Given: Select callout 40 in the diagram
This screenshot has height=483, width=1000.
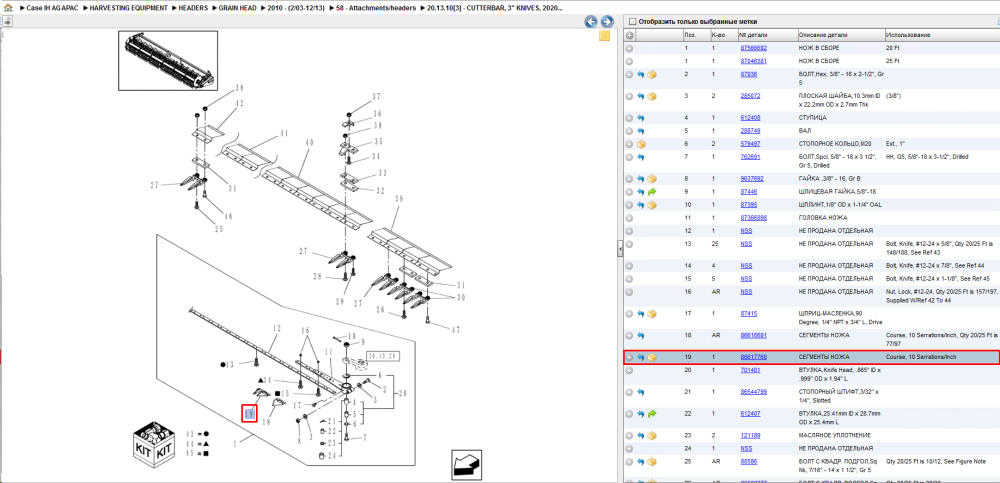Looking at the screenshot, I should 310,144.
